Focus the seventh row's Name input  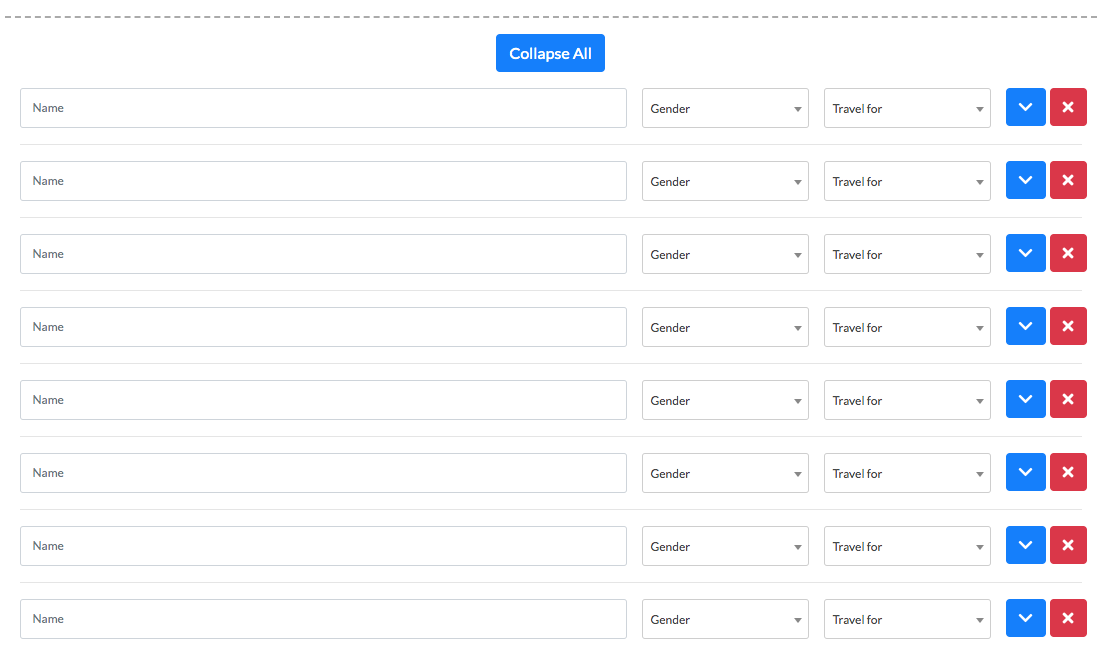pos(323,547)
